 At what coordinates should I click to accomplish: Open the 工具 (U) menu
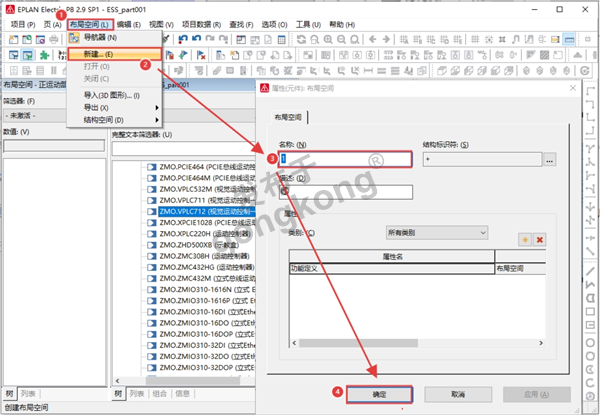[308, 24]
